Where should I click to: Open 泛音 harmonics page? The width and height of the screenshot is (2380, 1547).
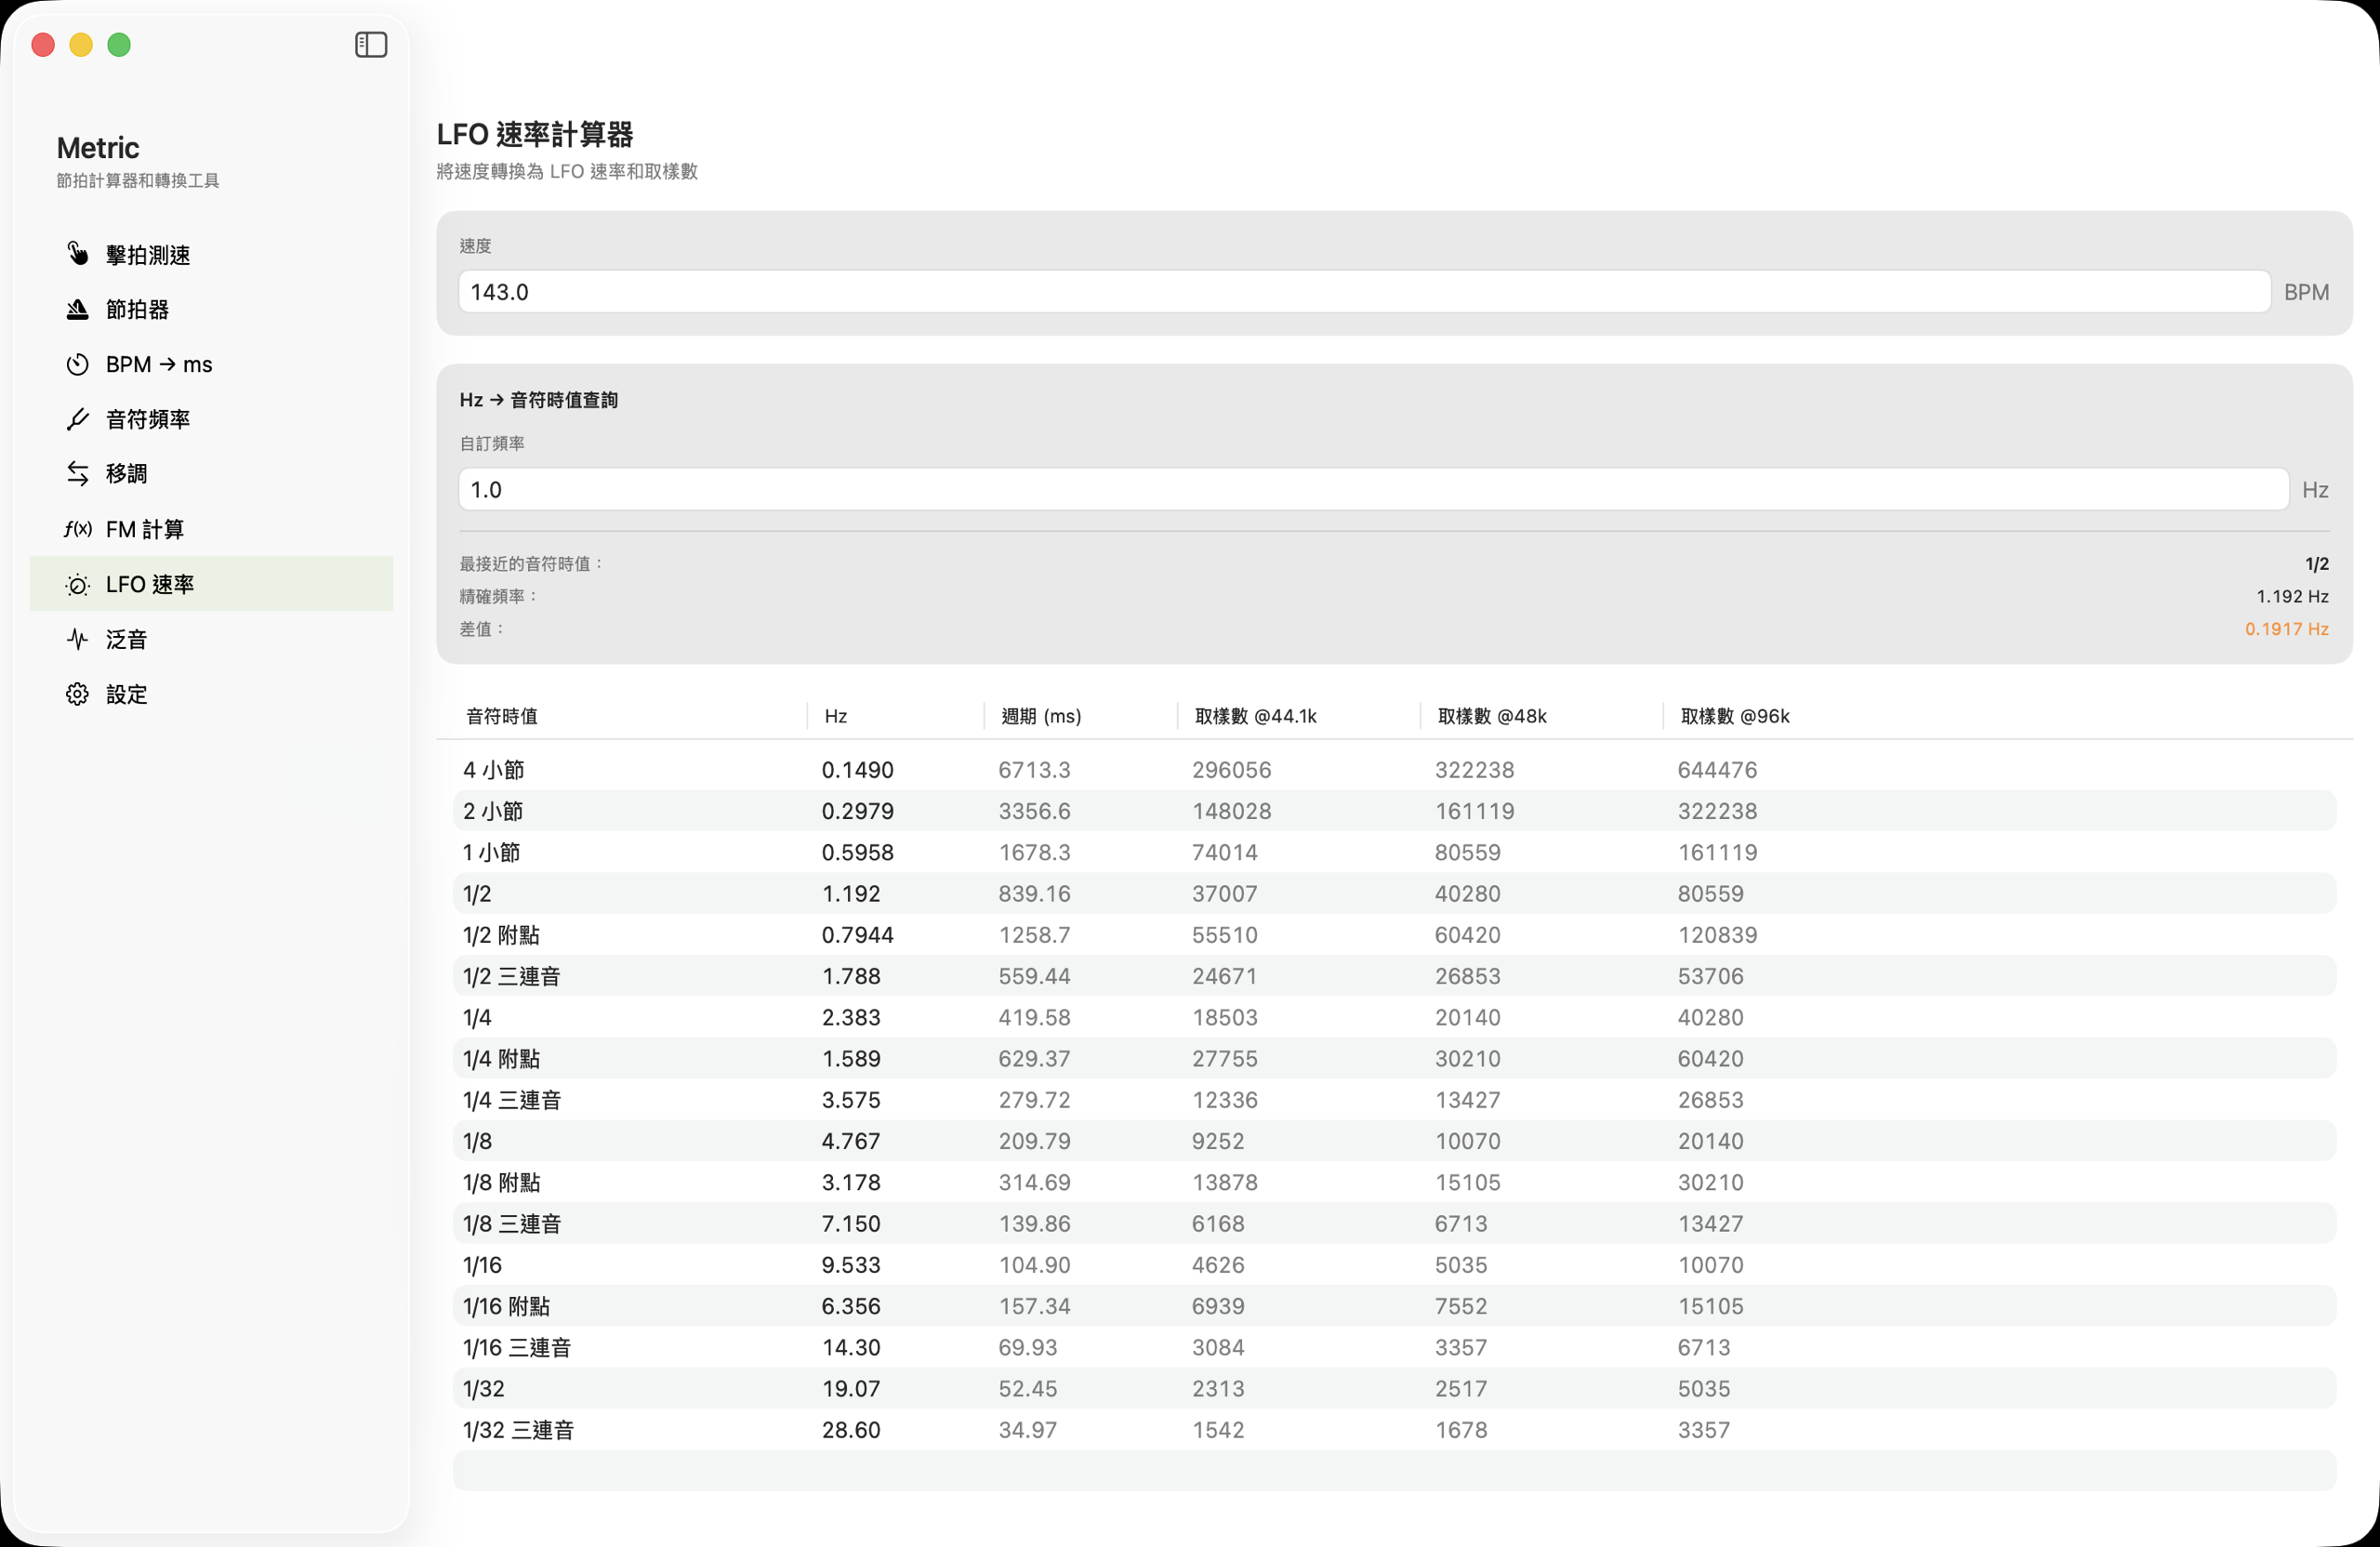pyautogui.click(x=211, y=639)
